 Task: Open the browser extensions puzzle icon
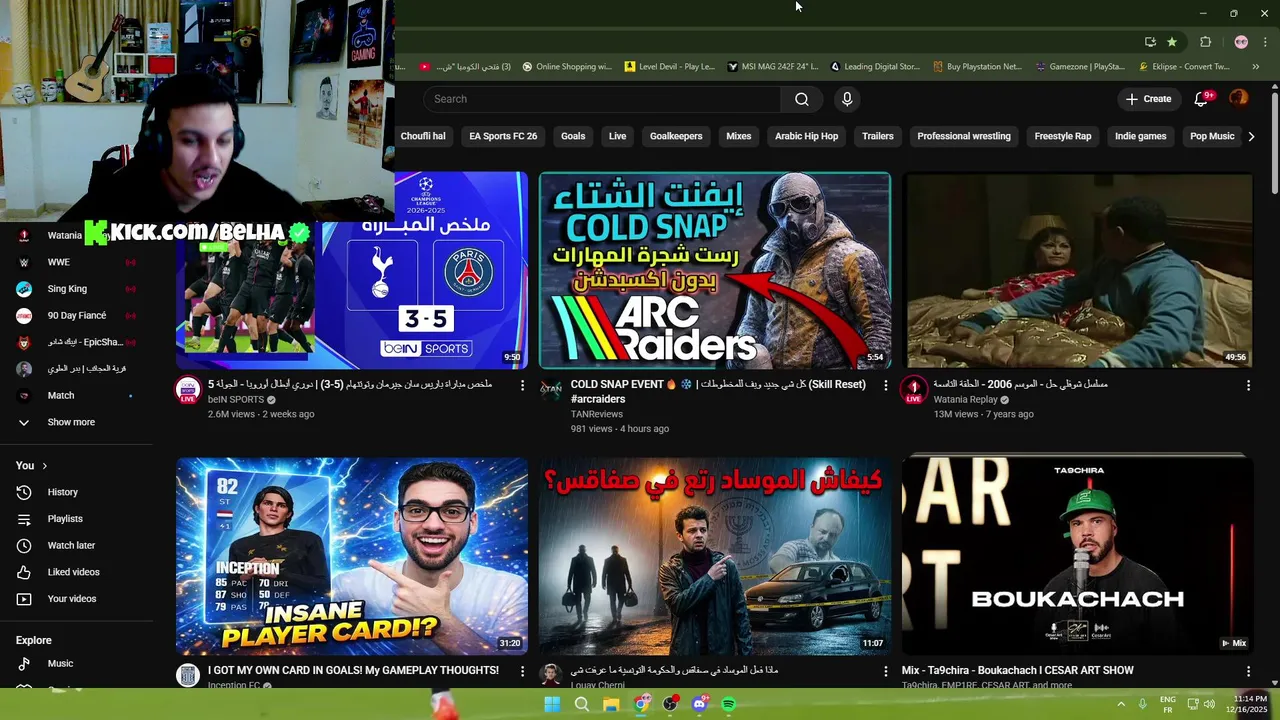pyautogui.click(x=1205, y=42)
